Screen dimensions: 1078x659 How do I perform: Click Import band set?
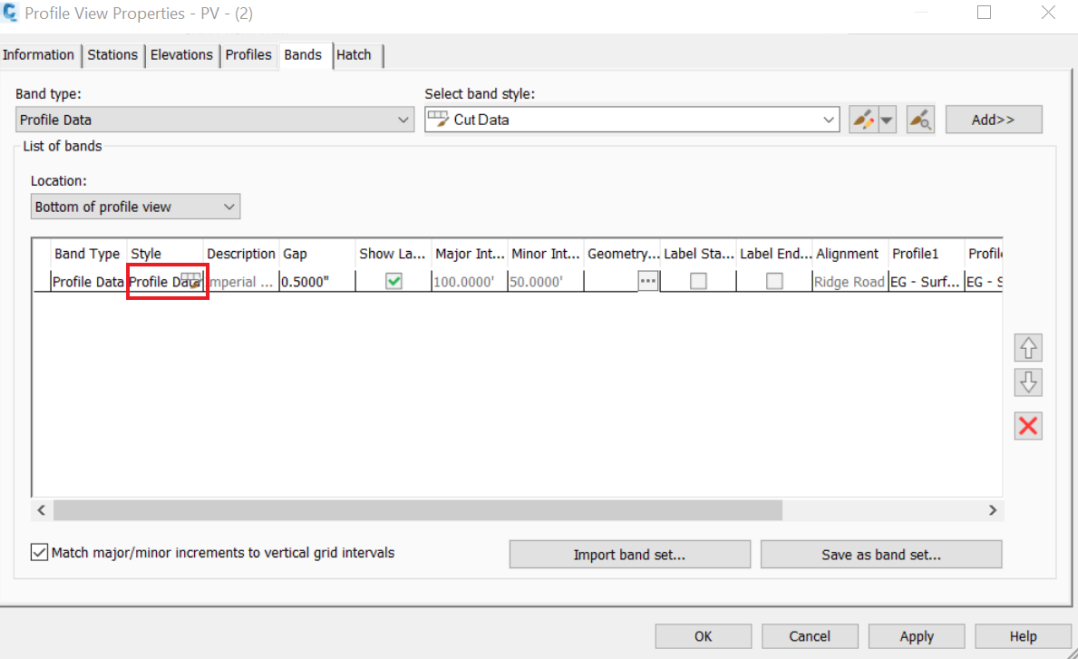[x=629, y=553]
